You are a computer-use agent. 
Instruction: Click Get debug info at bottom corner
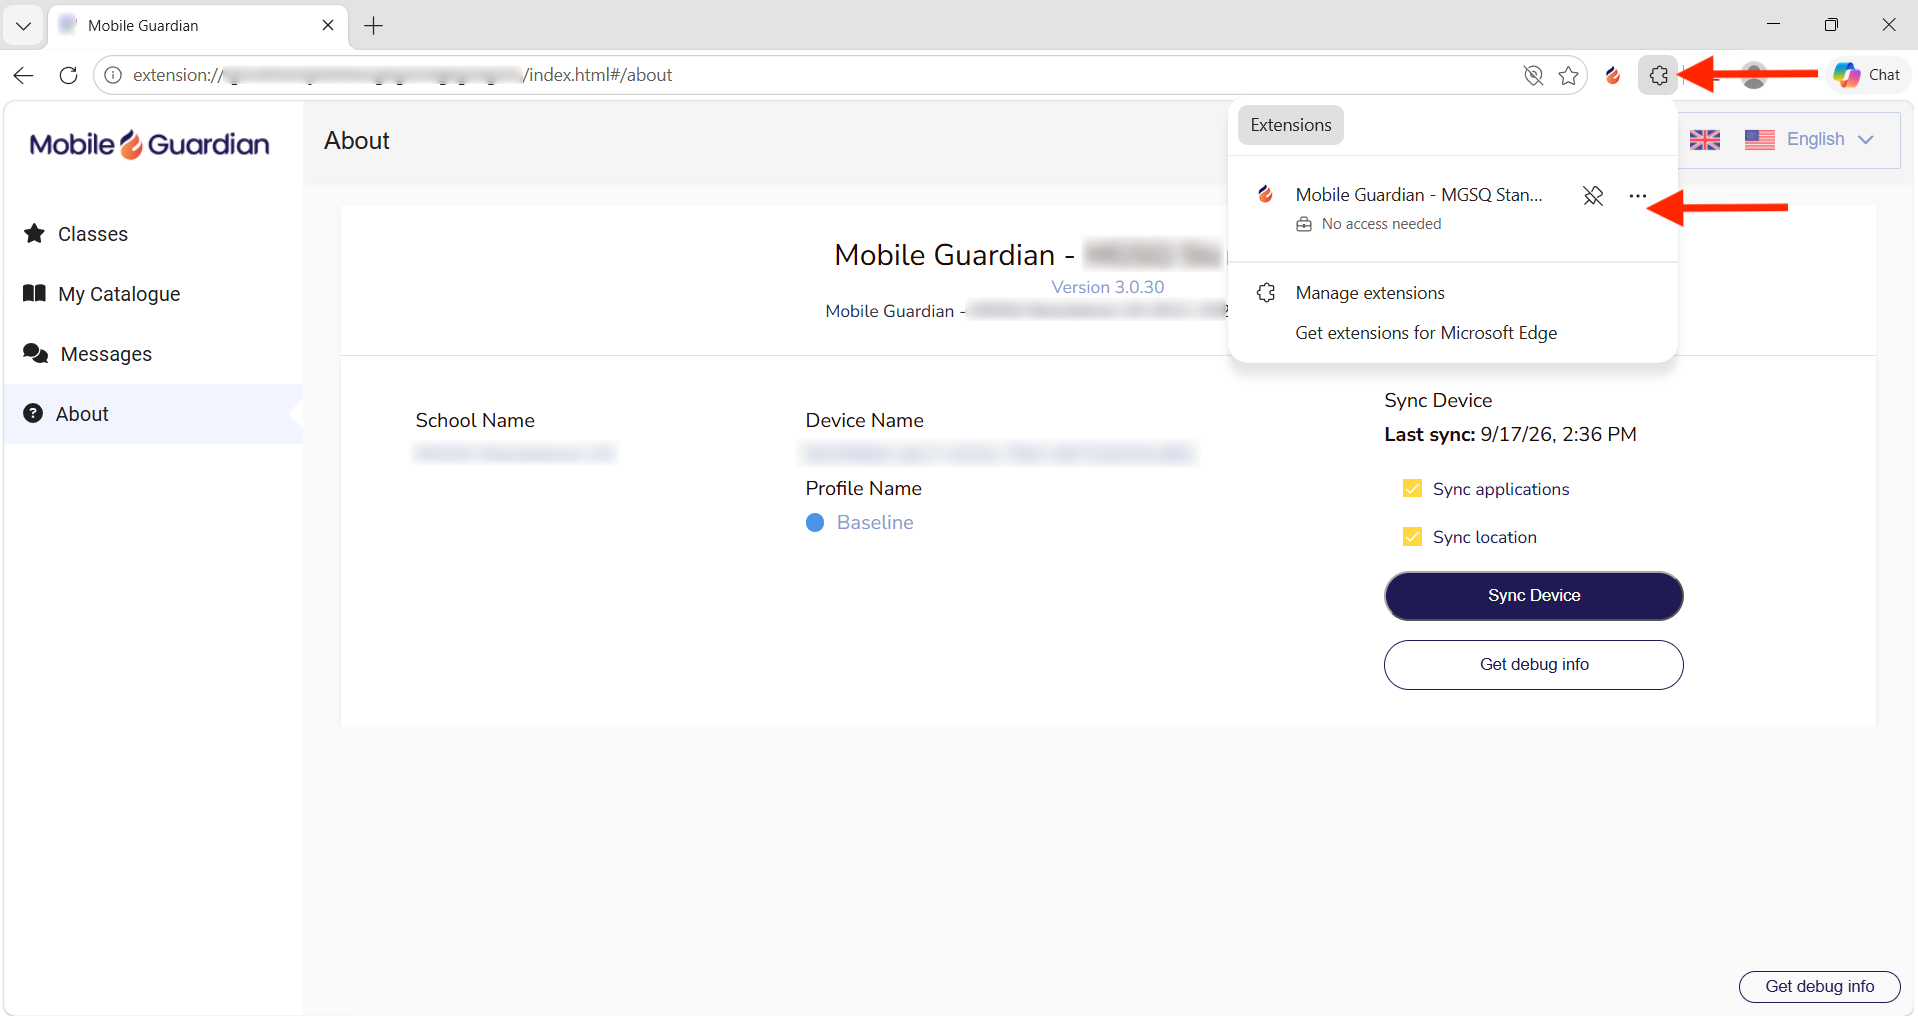click(x=1819, y=987)
